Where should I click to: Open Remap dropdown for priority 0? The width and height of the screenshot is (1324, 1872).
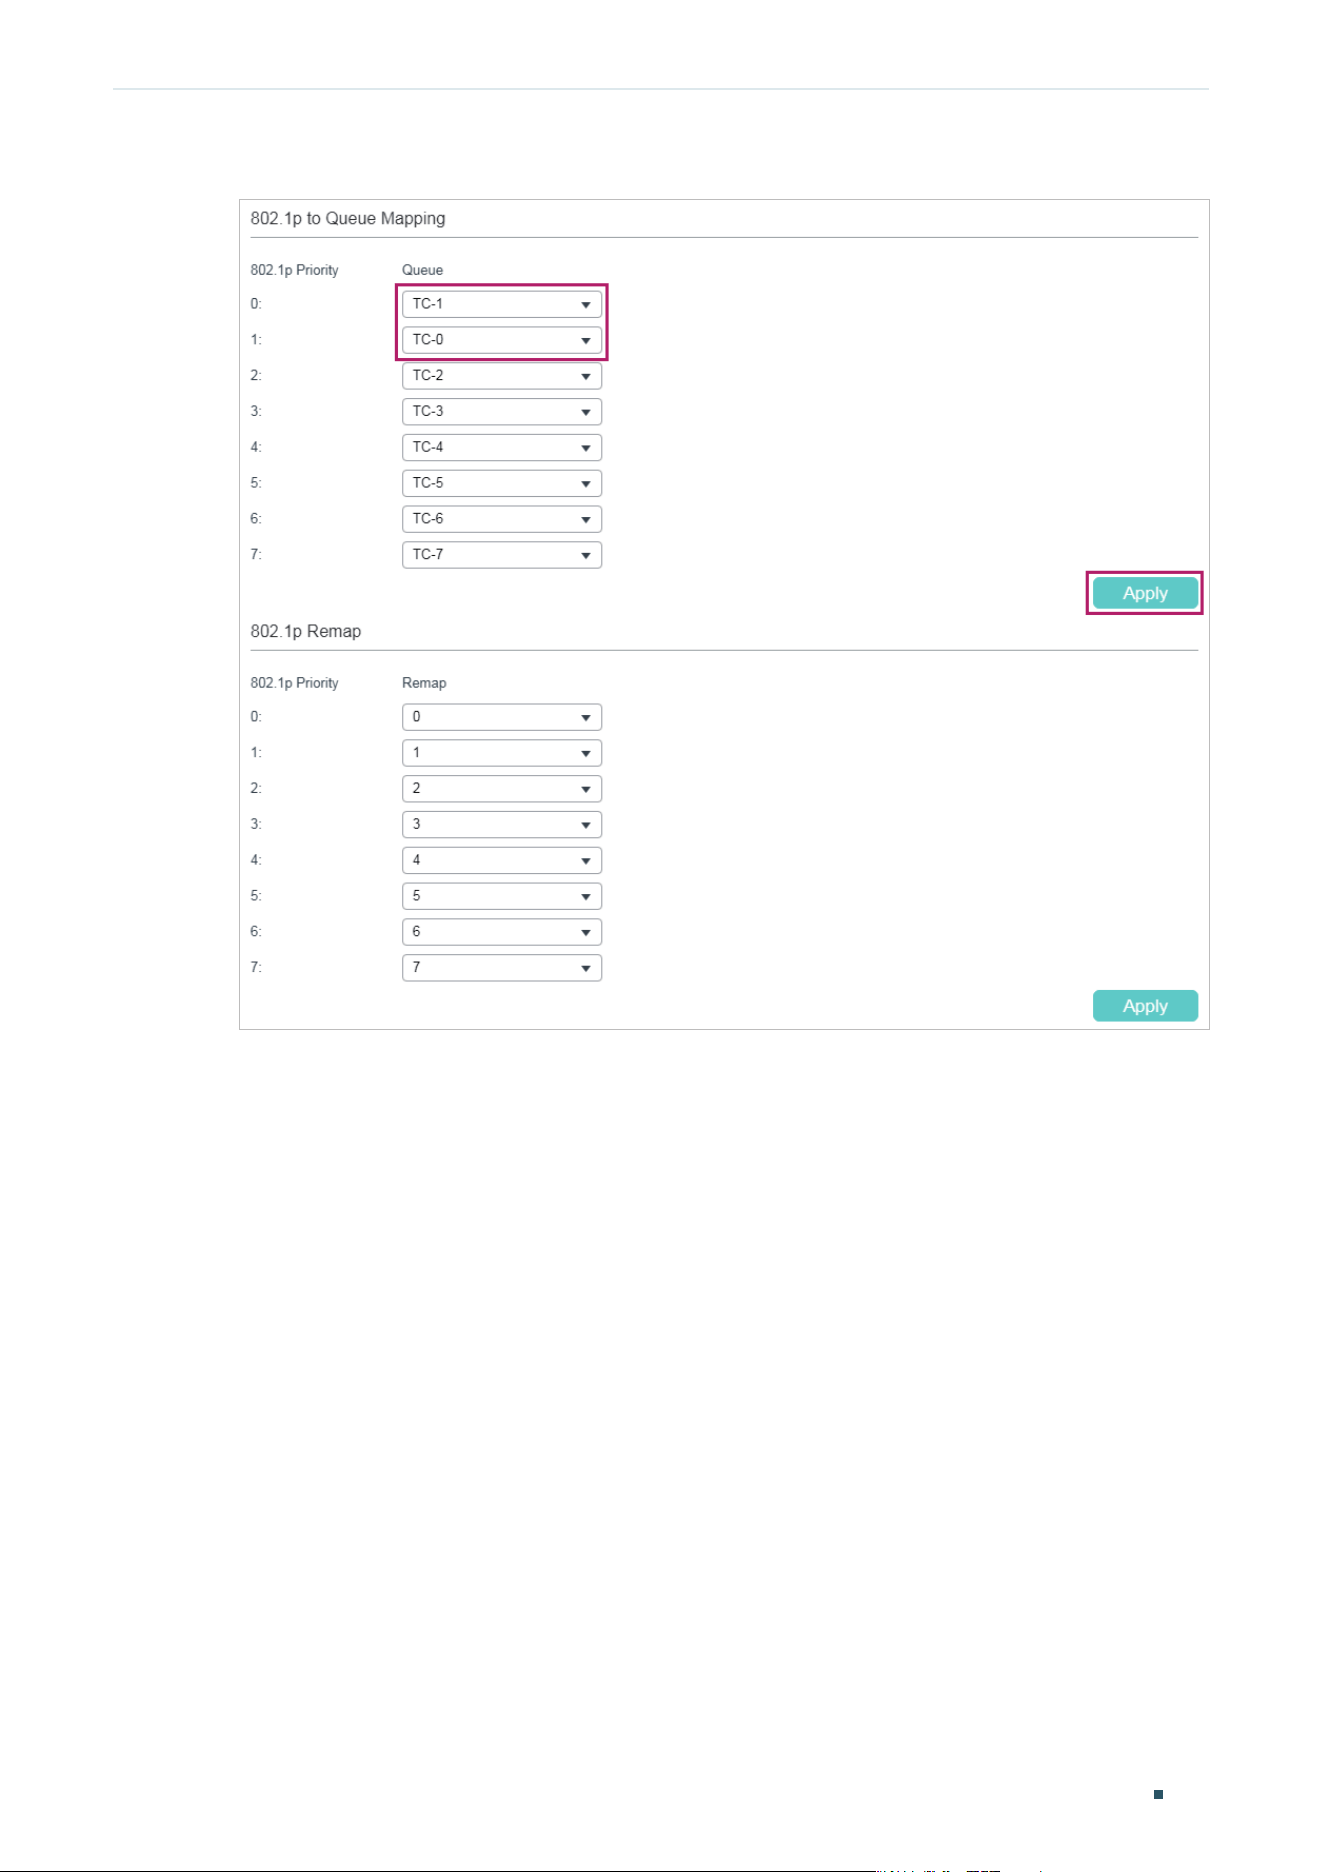pyautogui.click(x=502, y=717)
